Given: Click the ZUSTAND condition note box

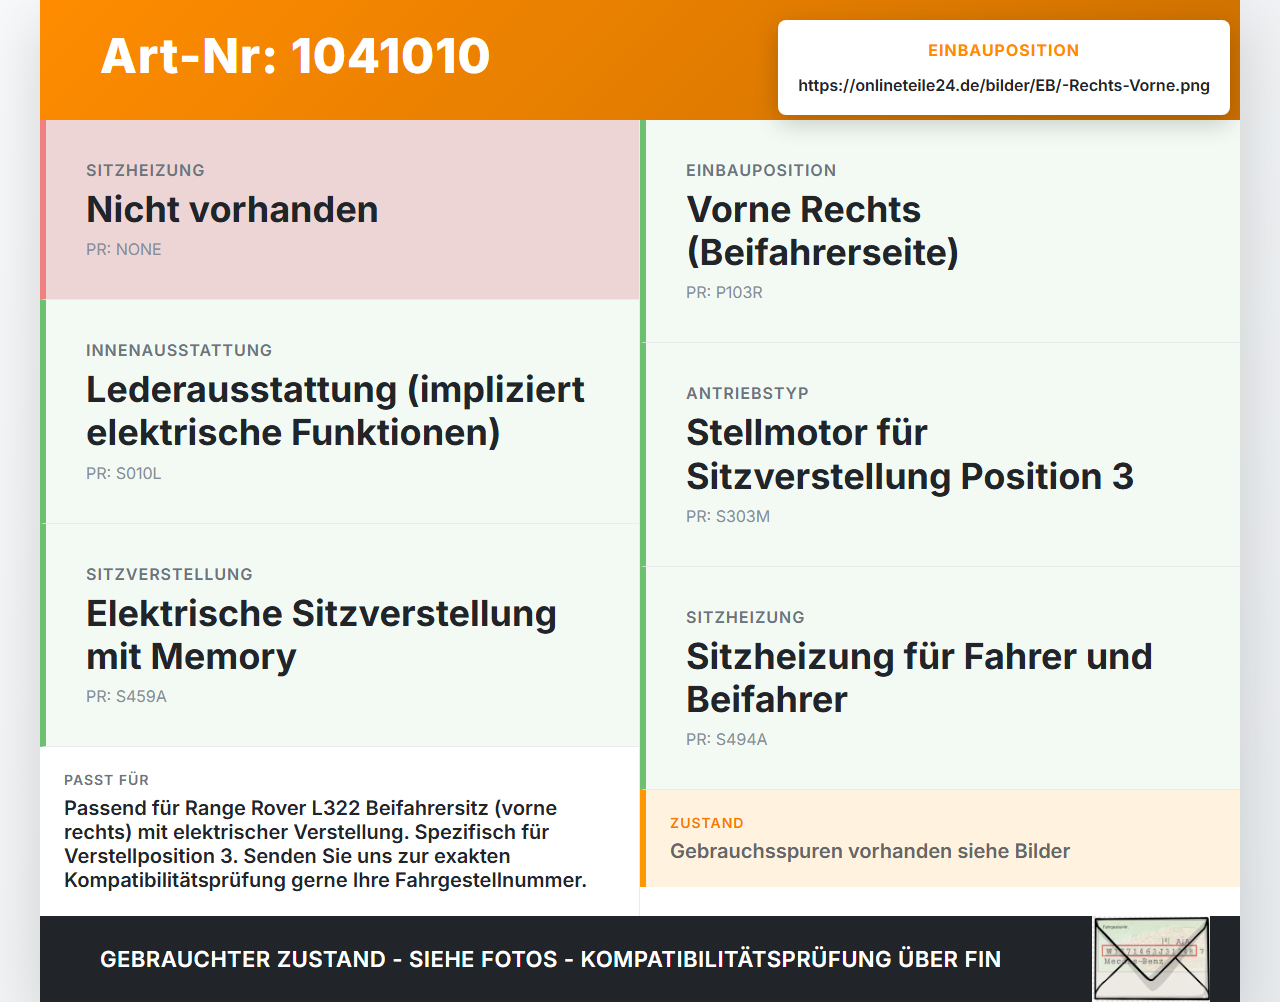Looking at the screenshot, I should coord(940,838).
